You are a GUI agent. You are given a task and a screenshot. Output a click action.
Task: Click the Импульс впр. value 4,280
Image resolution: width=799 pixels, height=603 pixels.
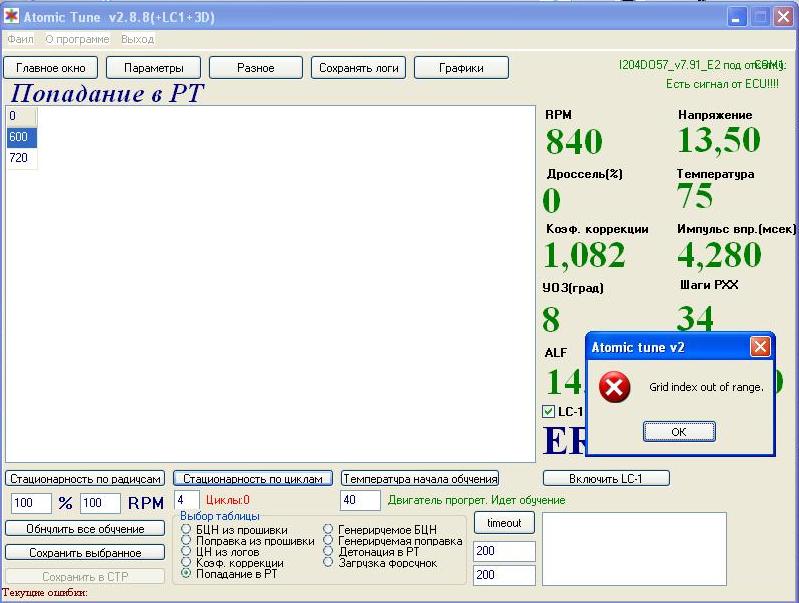click(719, 255)
